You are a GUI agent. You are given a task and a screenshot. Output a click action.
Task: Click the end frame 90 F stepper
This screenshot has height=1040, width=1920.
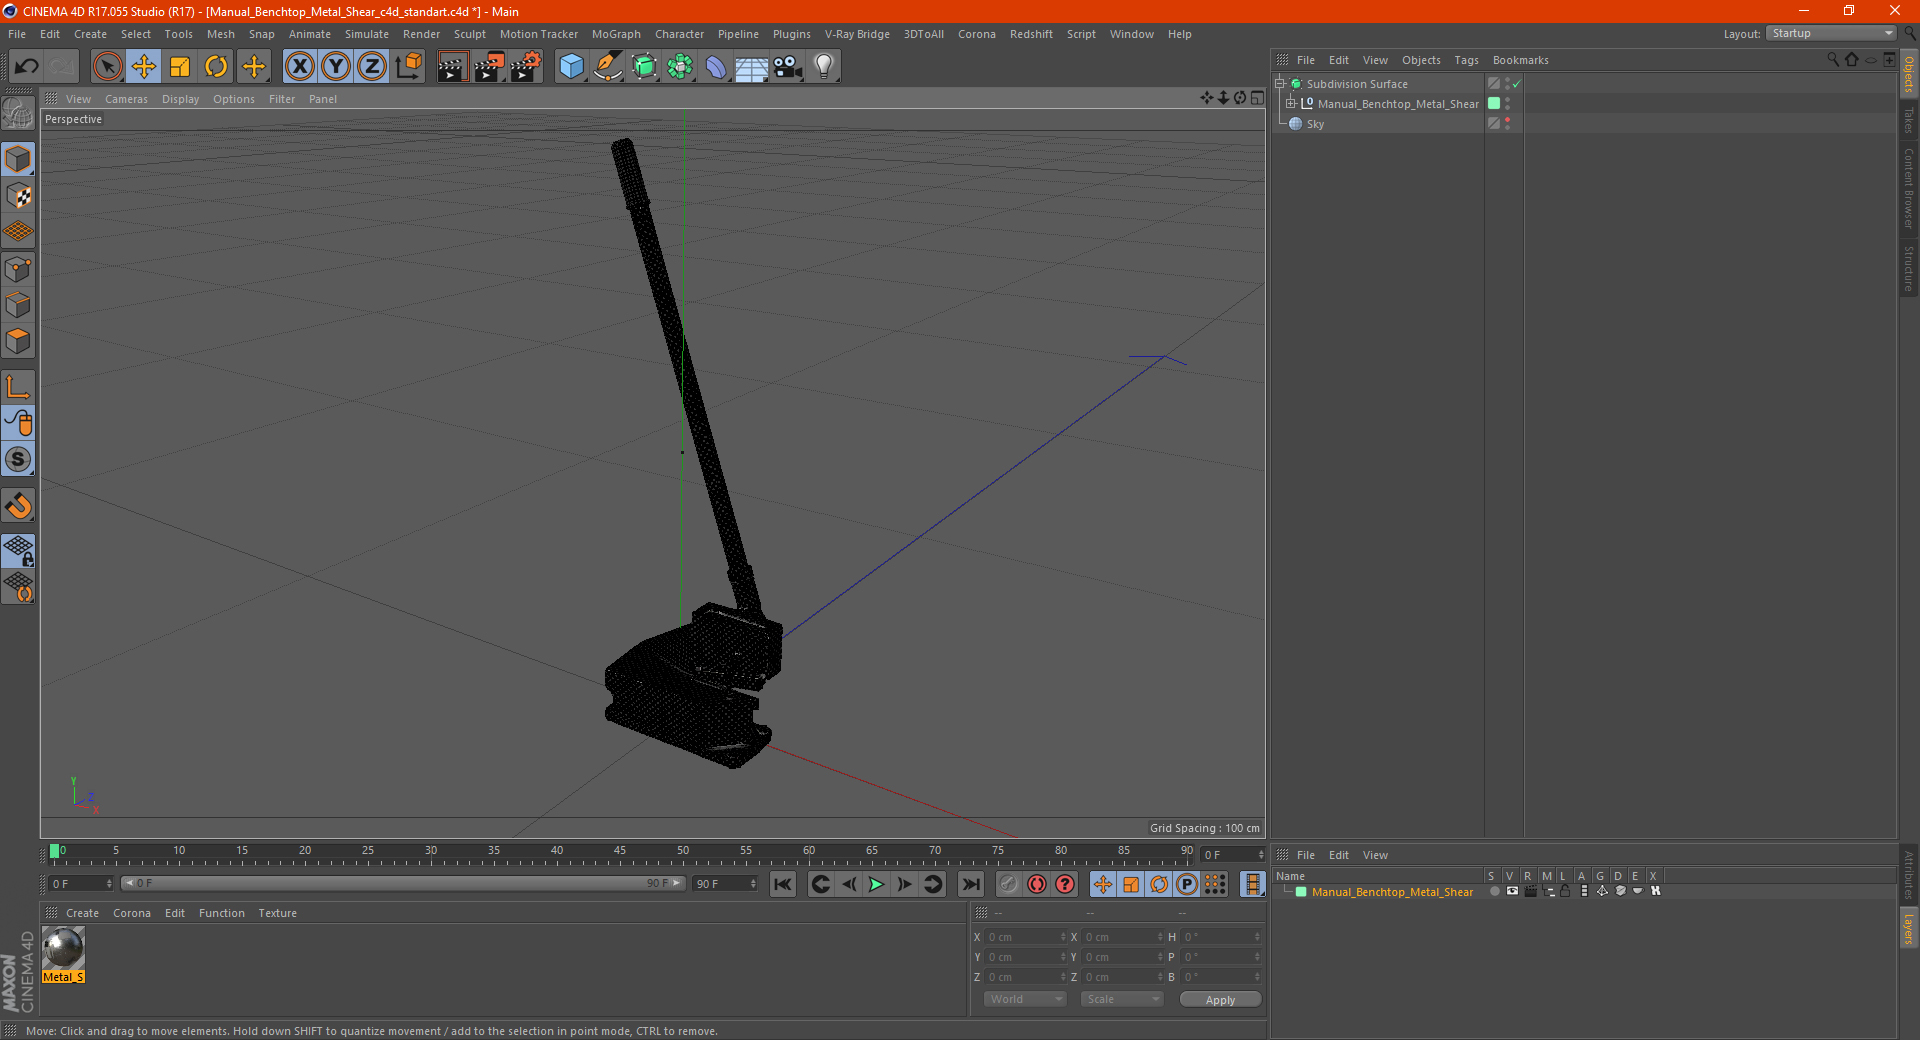[753, 884]
